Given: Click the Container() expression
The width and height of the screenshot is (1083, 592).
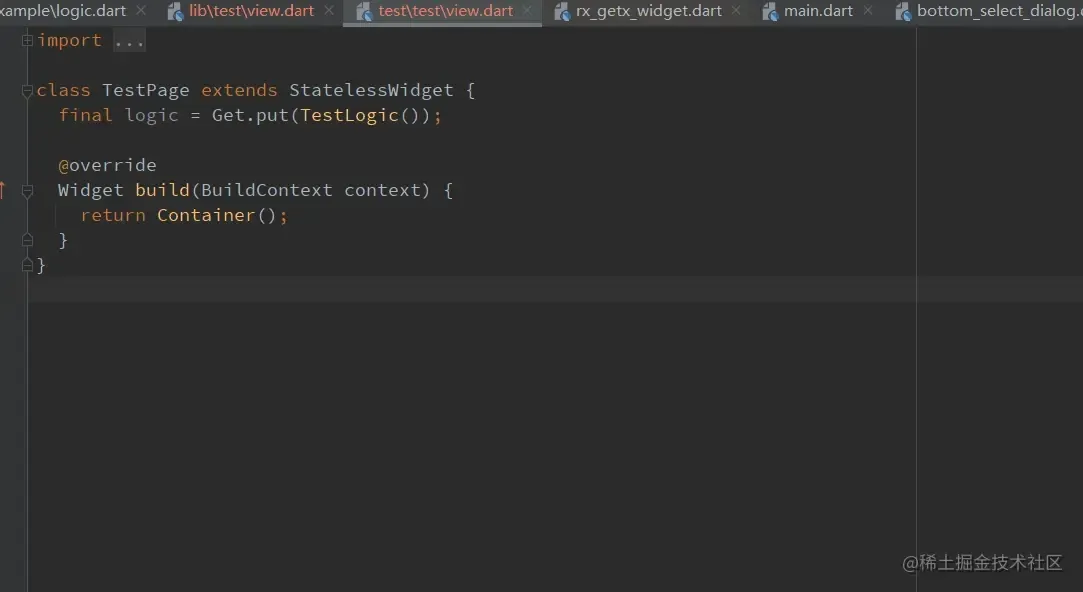Looking at the screenshot, I should pyautogui.click(x=217, y=215).
